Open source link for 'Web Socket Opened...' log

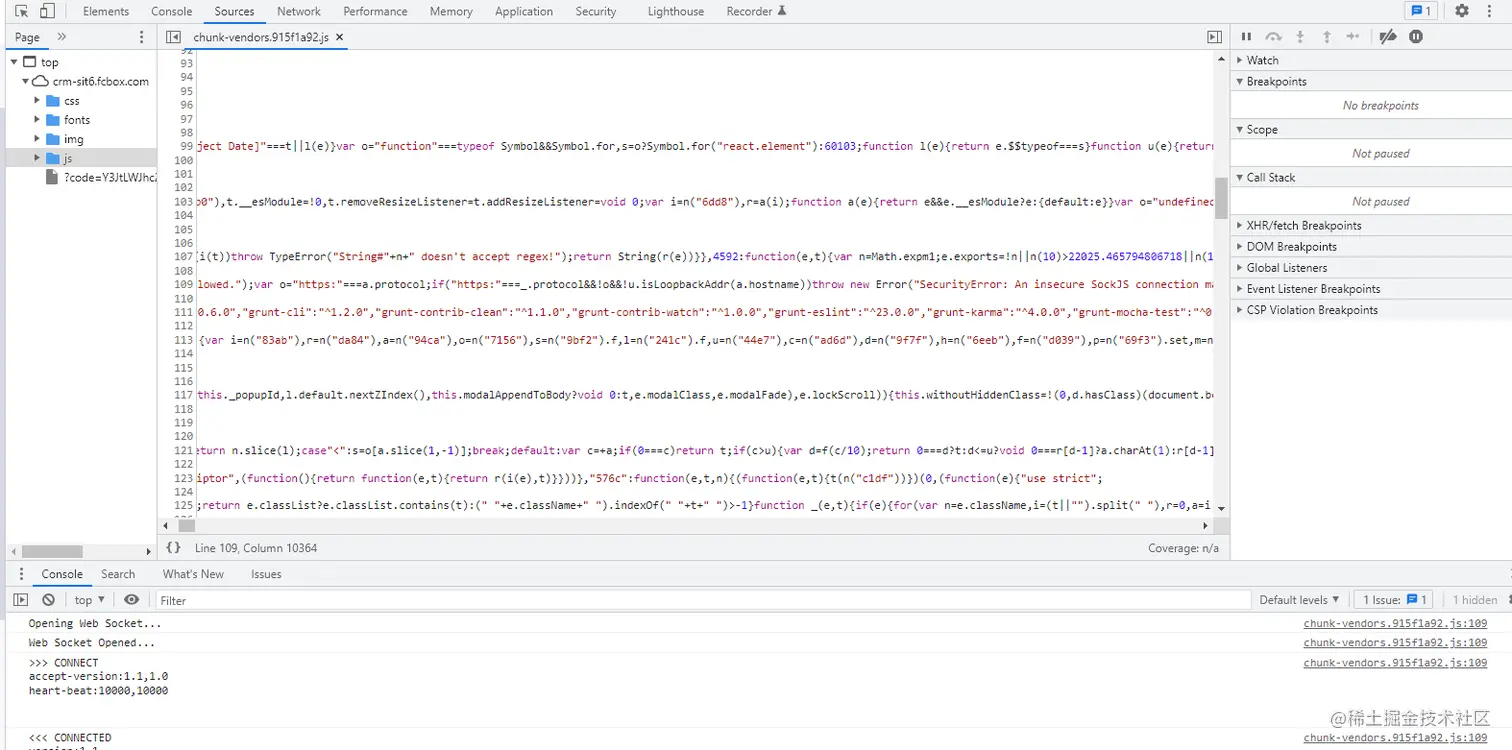coord(1395,643)
